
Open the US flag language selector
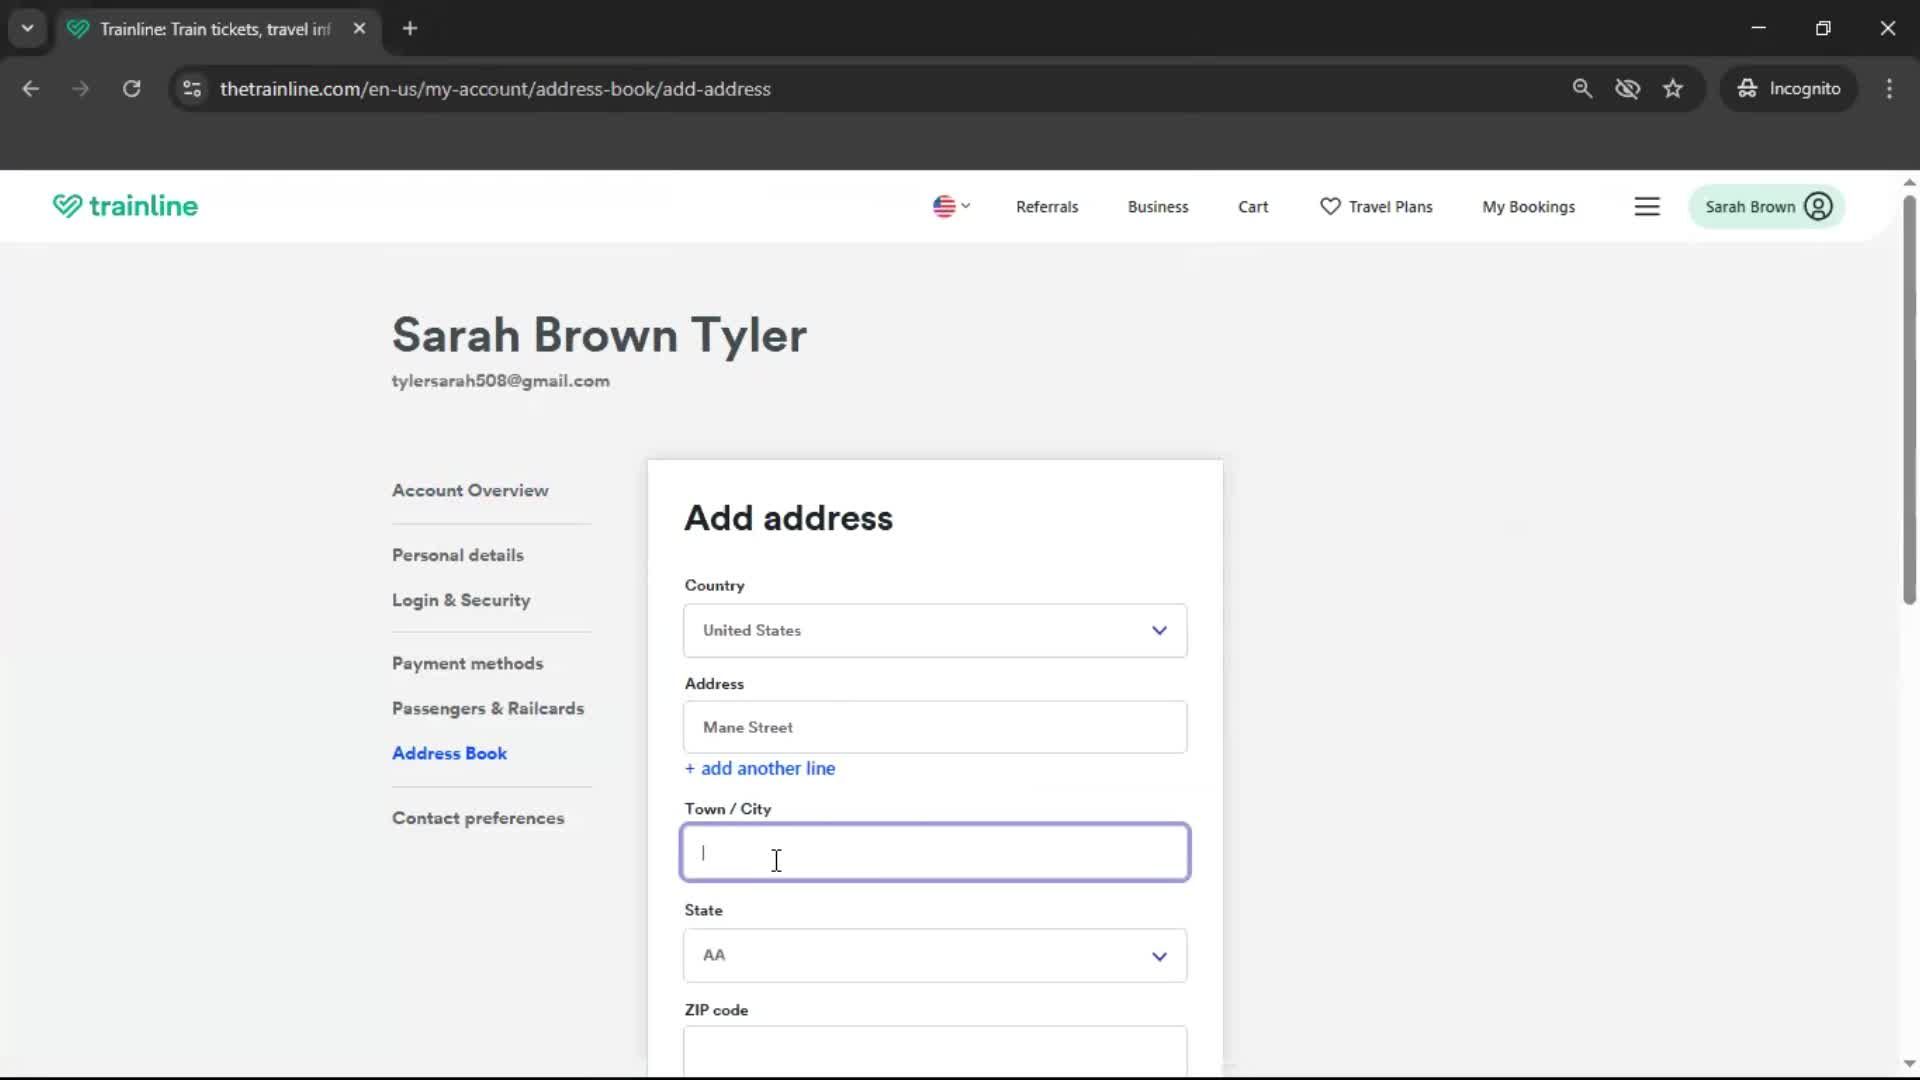(x=949, y=206)
